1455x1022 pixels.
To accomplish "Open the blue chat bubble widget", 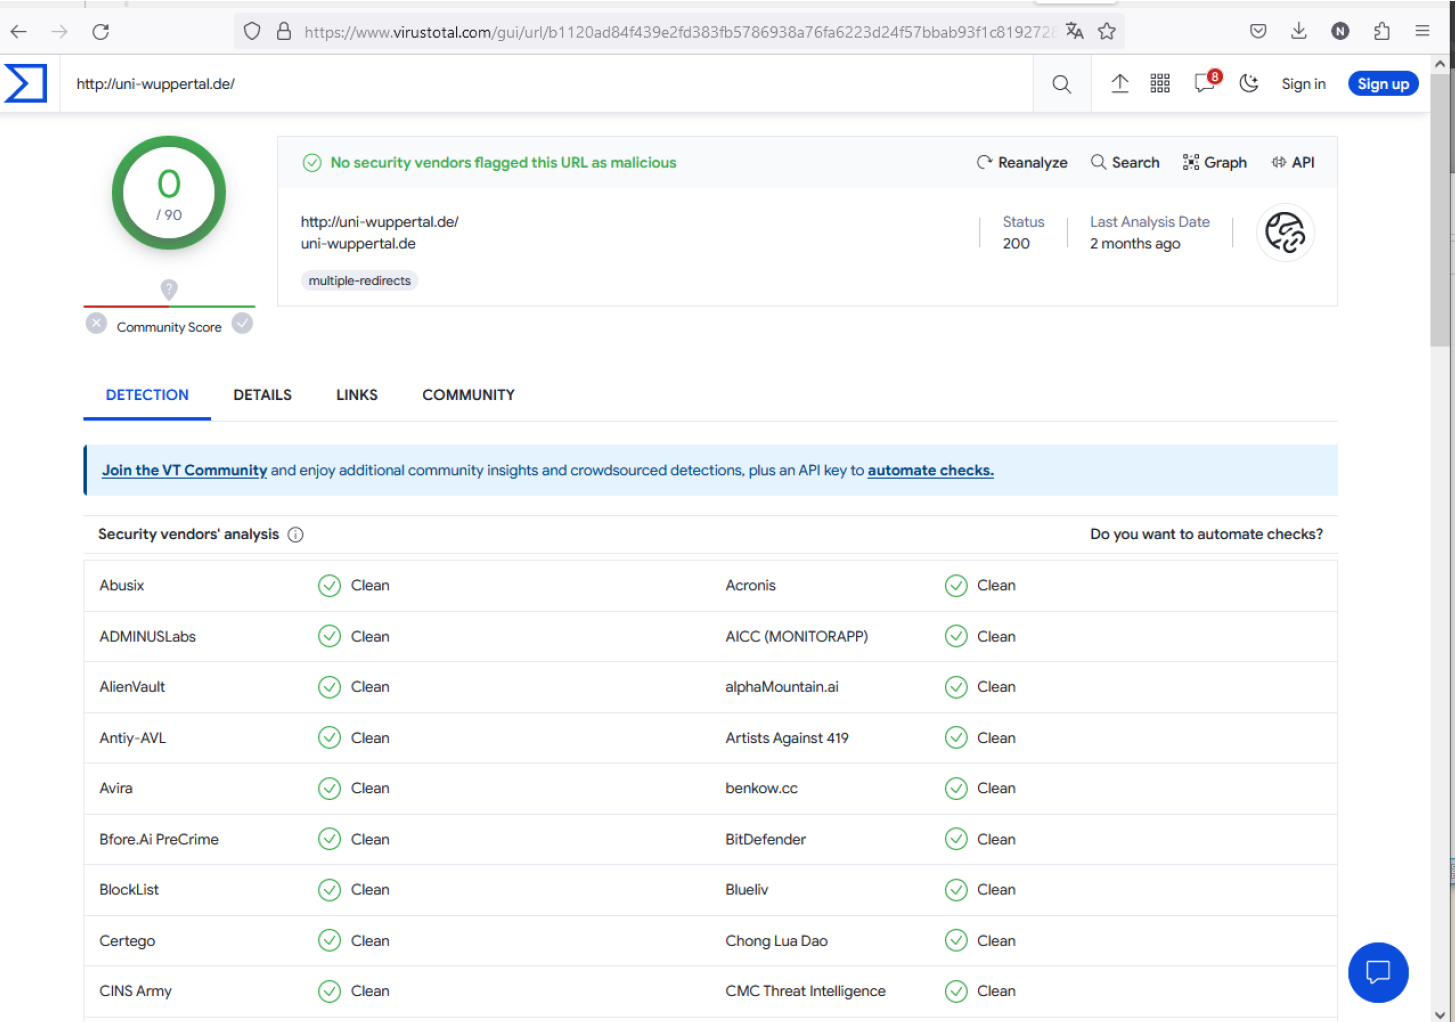I will pyautogui.click(x=1377, y=971).
